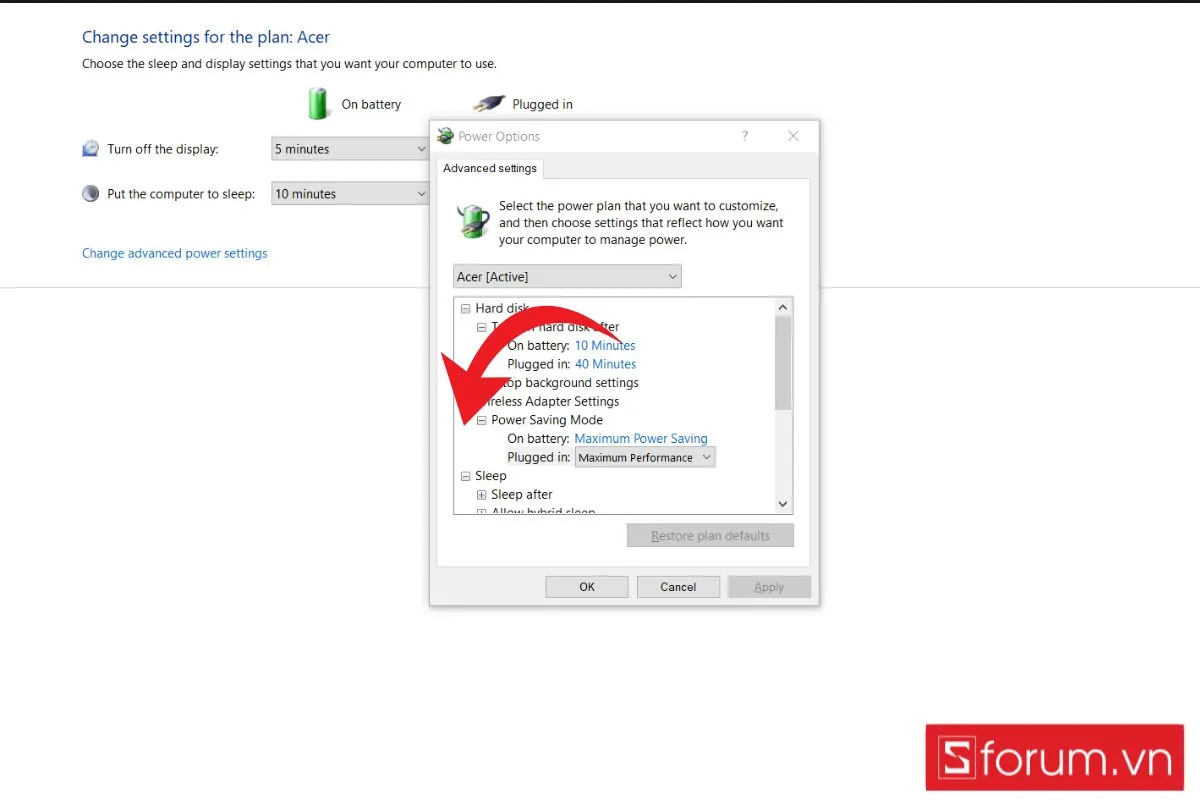Viewport: 1200px width, 800px height.
Task: Collapse the Power Saving Mode node
Action: [481, 421]
